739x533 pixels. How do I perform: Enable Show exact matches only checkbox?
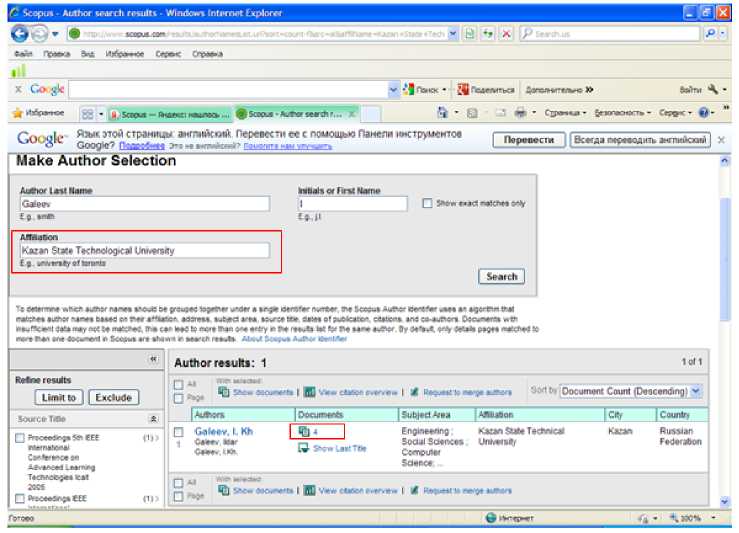click(427, 203)
